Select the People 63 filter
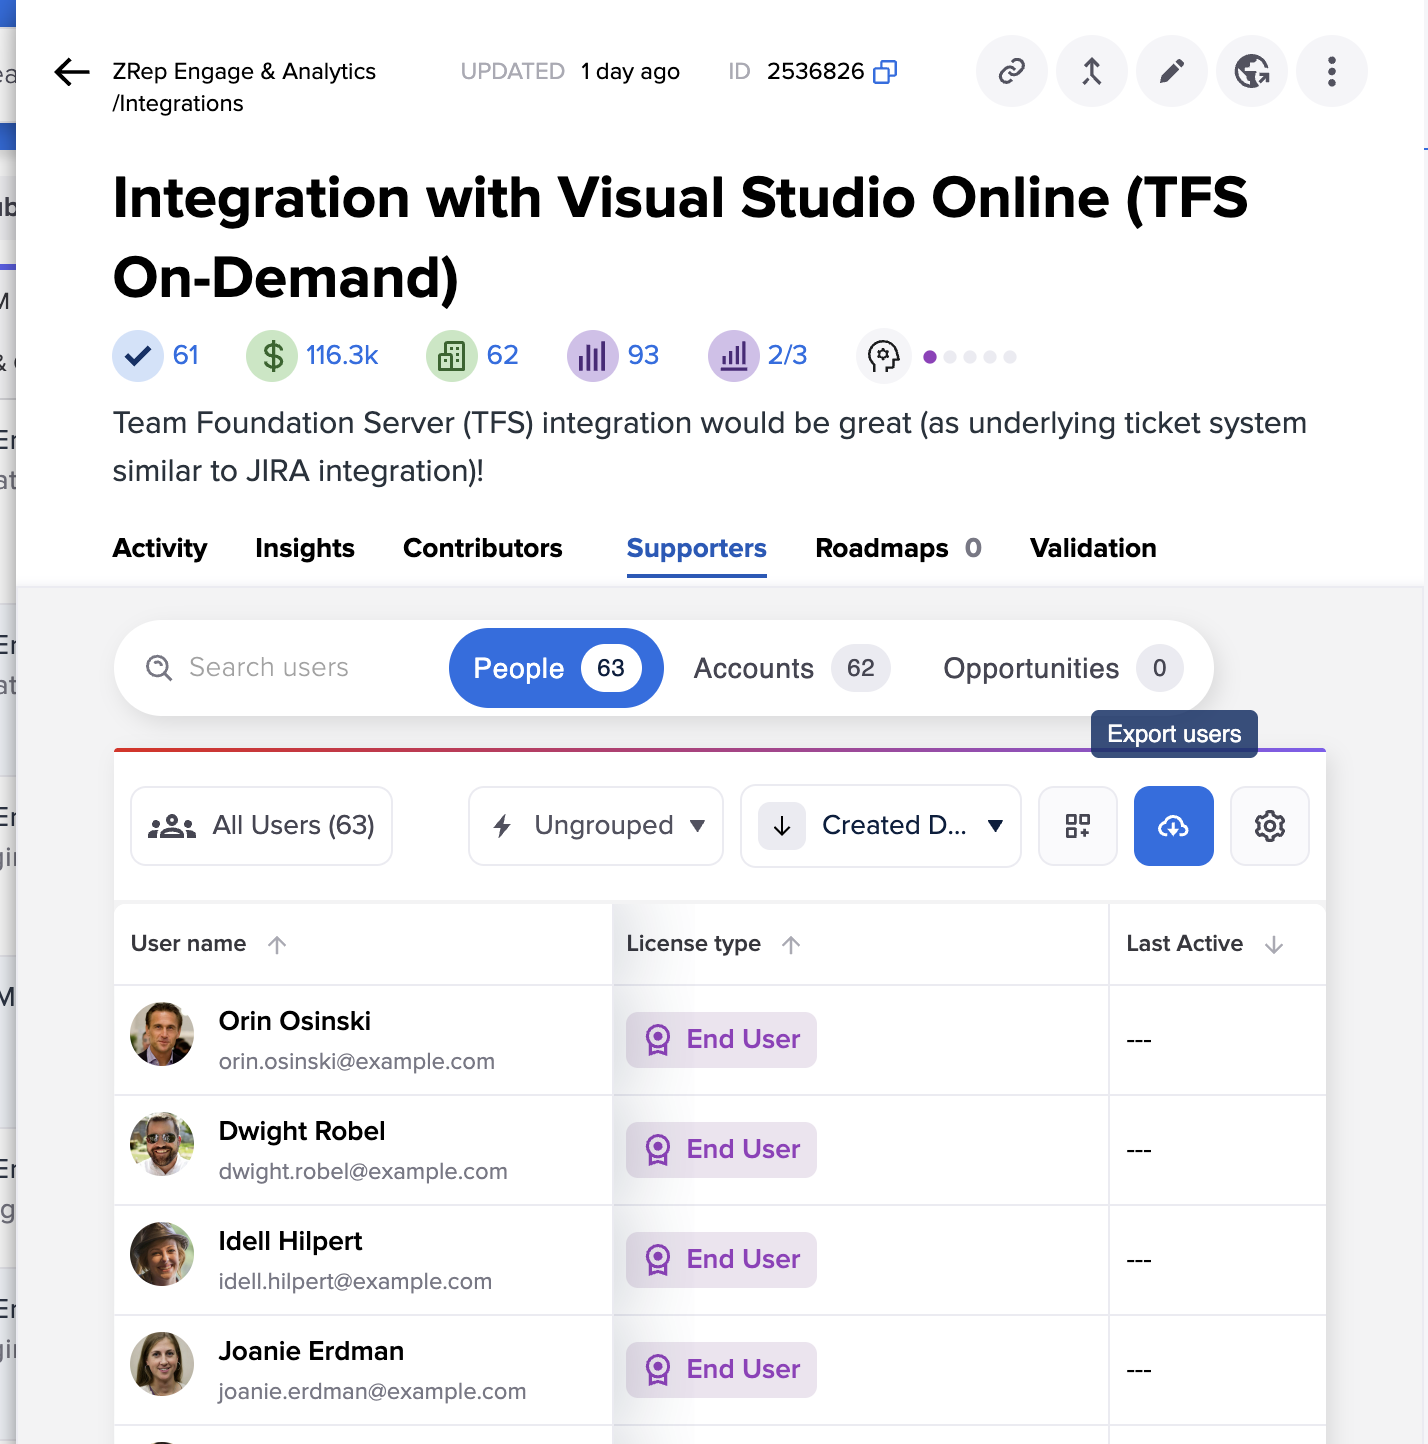This screenshot has width=1428, height=1444. (x=556, y=668)
